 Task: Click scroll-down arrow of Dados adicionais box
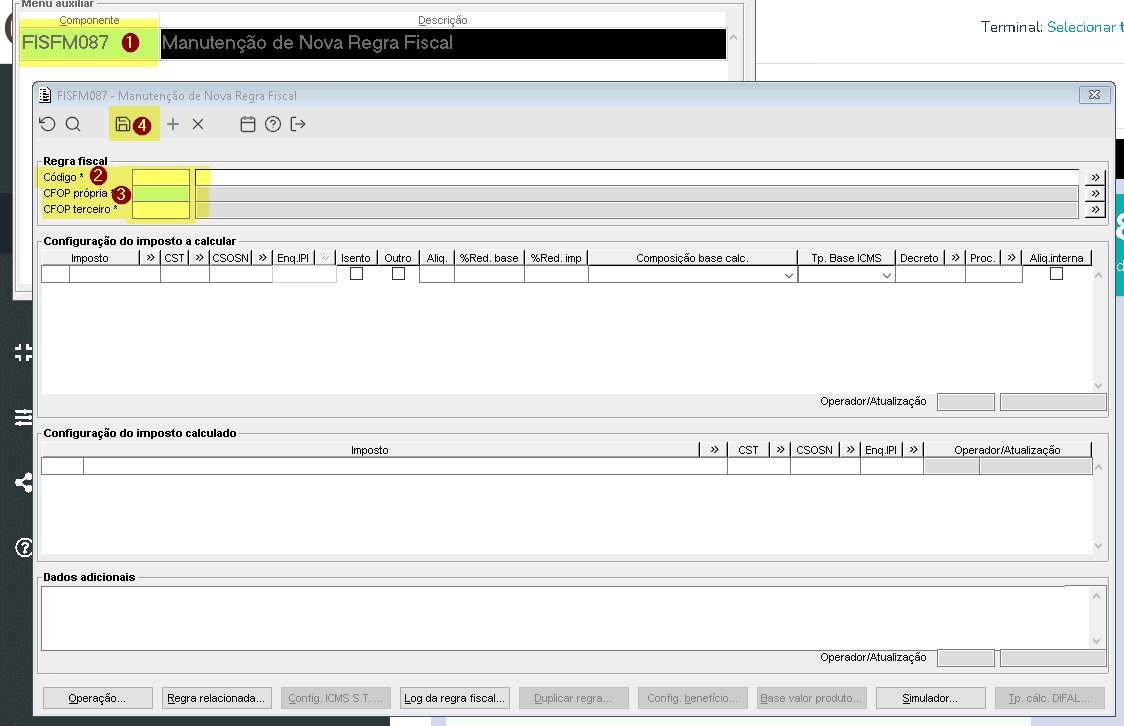(1096, 641)
